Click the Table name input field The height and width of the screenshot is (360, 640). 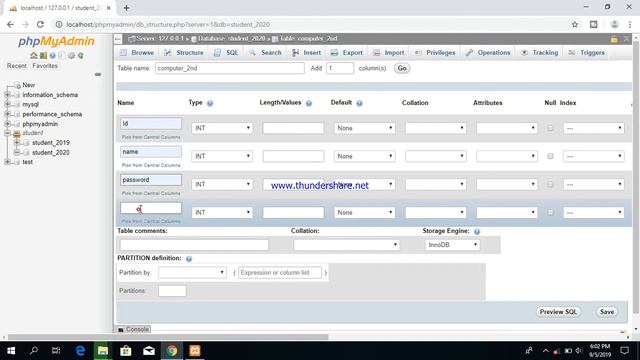pos(230,68)
